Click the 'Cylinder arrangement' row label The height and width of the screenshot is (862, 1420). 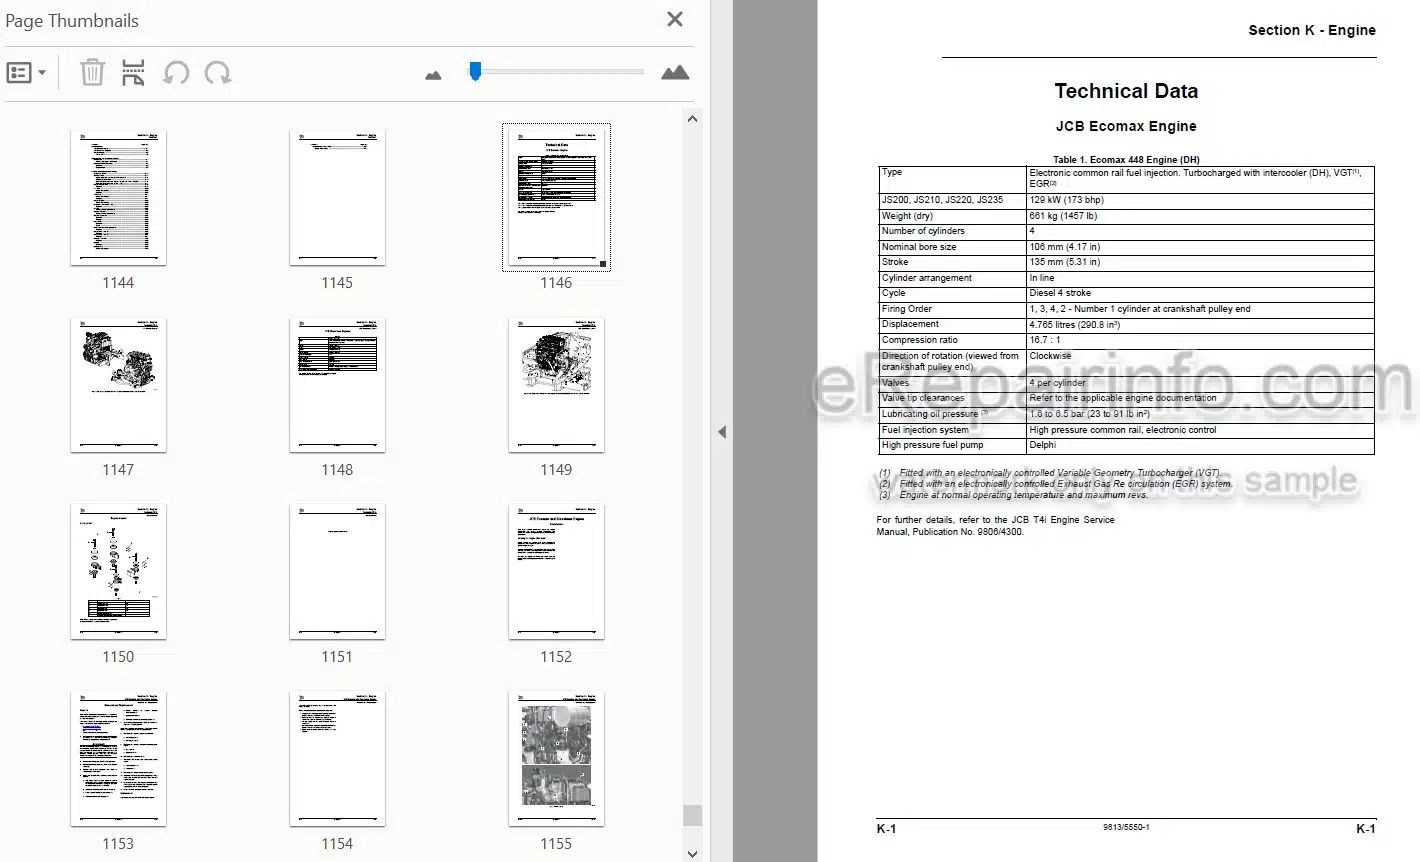coord(927,278)
